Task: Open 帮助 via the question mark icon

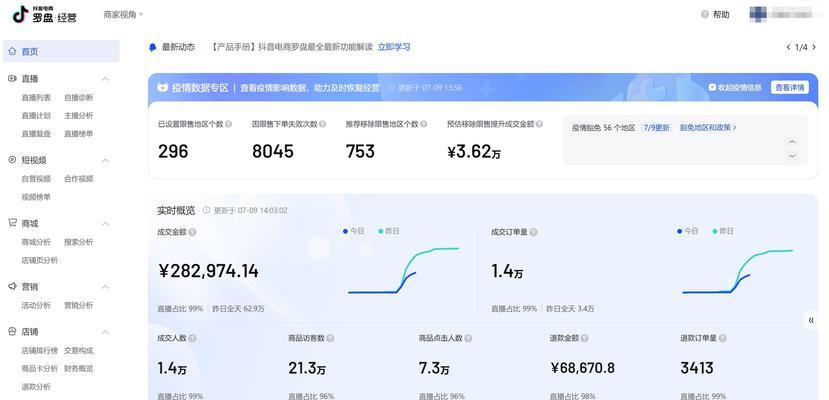Action: (x=705, y=15)
